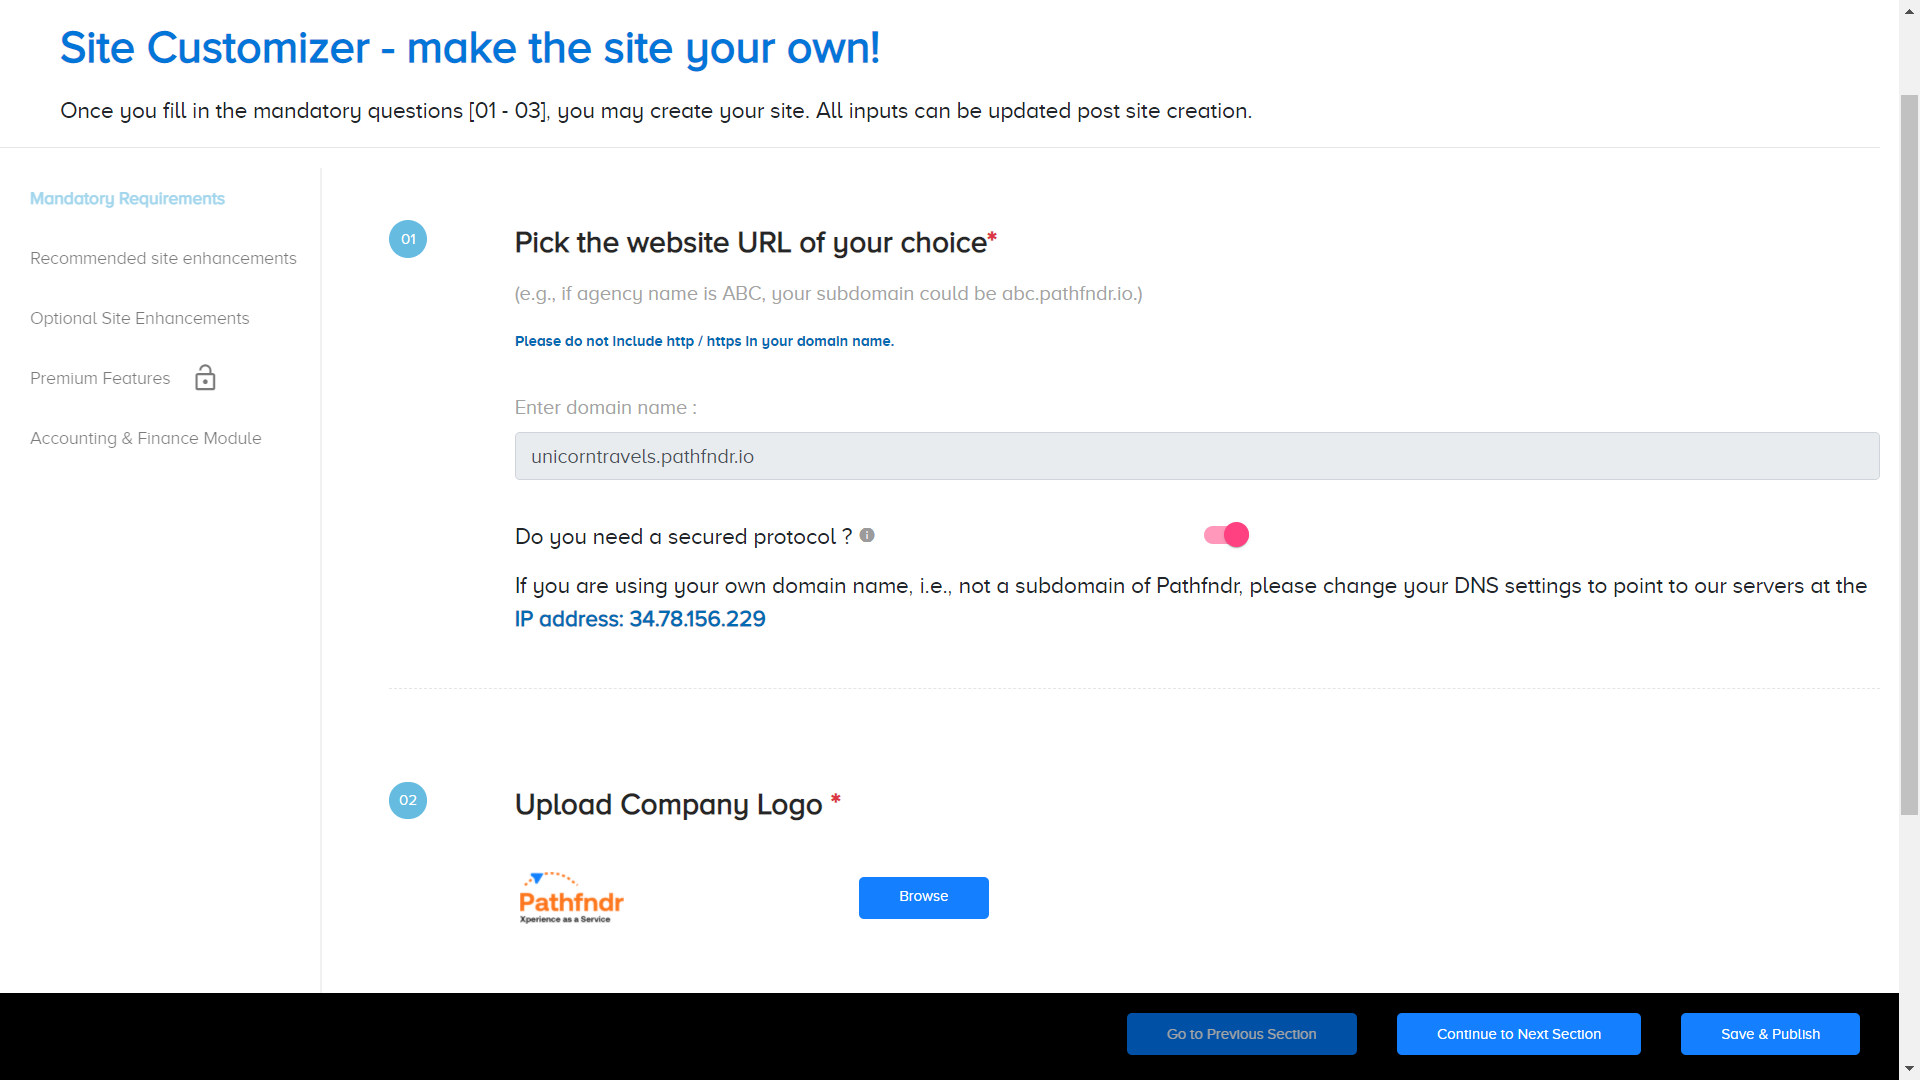Screen dimensions: 1920x1080
Task: Click the Site Customizer page heading
Action: point(470,48)
